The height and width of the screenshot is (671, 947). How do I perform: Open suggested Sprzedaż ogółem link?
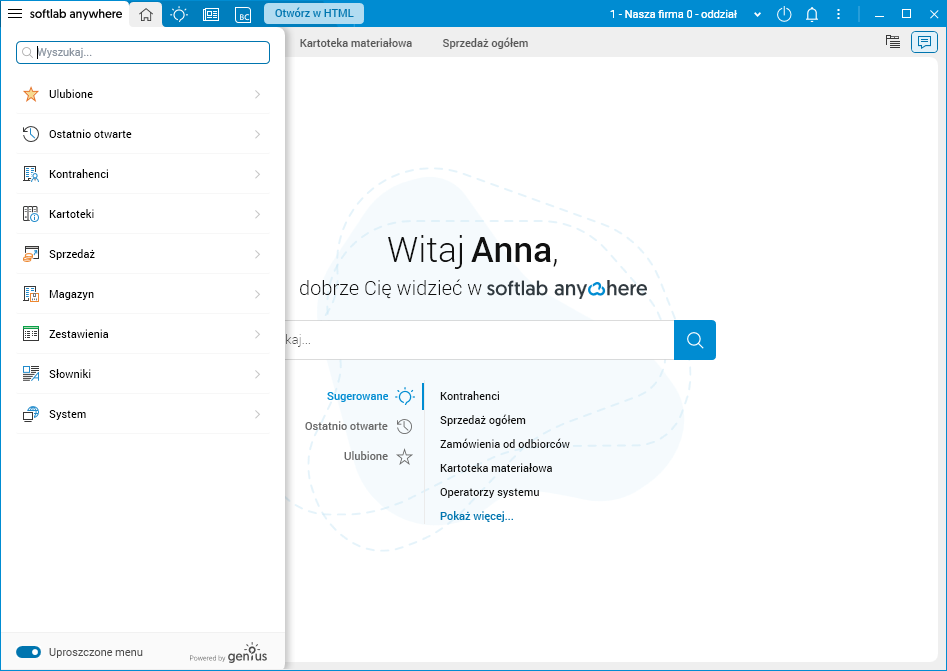click(x=483, y=420)
